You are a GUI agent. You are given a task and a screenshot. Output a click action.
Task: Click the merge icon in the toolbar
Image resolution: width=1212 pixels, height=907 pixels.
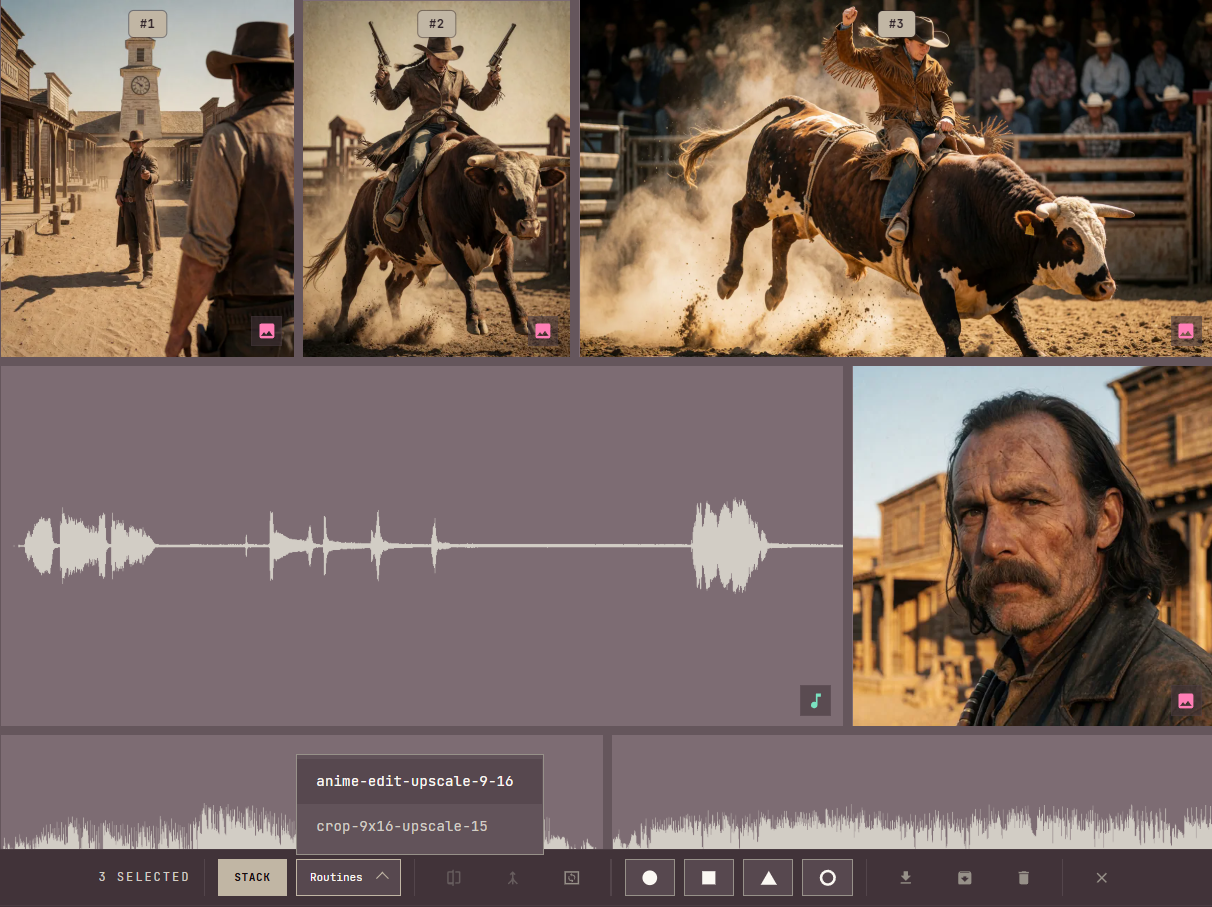point(513,877)
